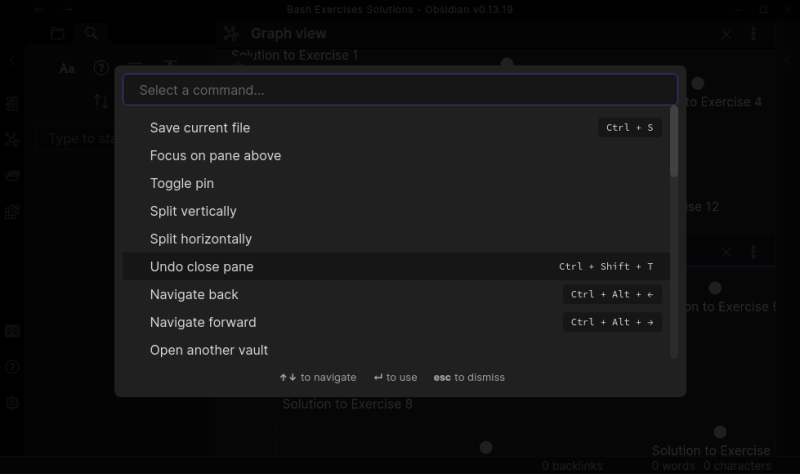Image resolution: width=800 pixels, height=474 pixels.
Task: Open the Settings gear icon
Action: coord(12,403)
